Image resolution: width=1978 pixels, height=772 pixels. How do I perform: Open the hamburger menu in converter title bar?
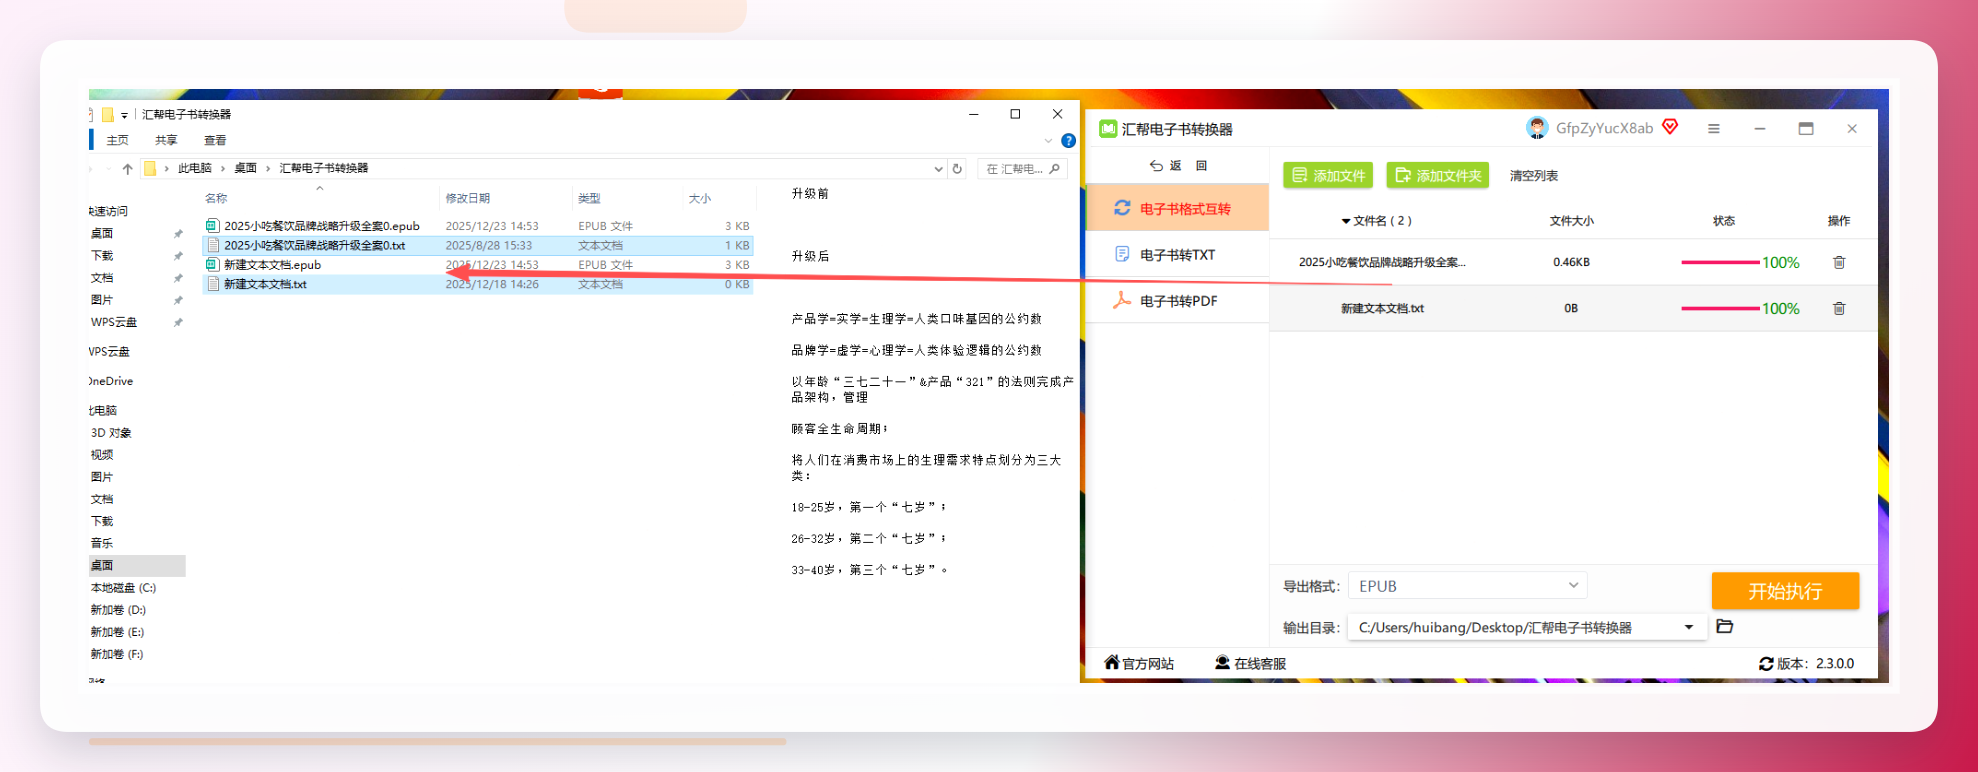coord(1713,129)
